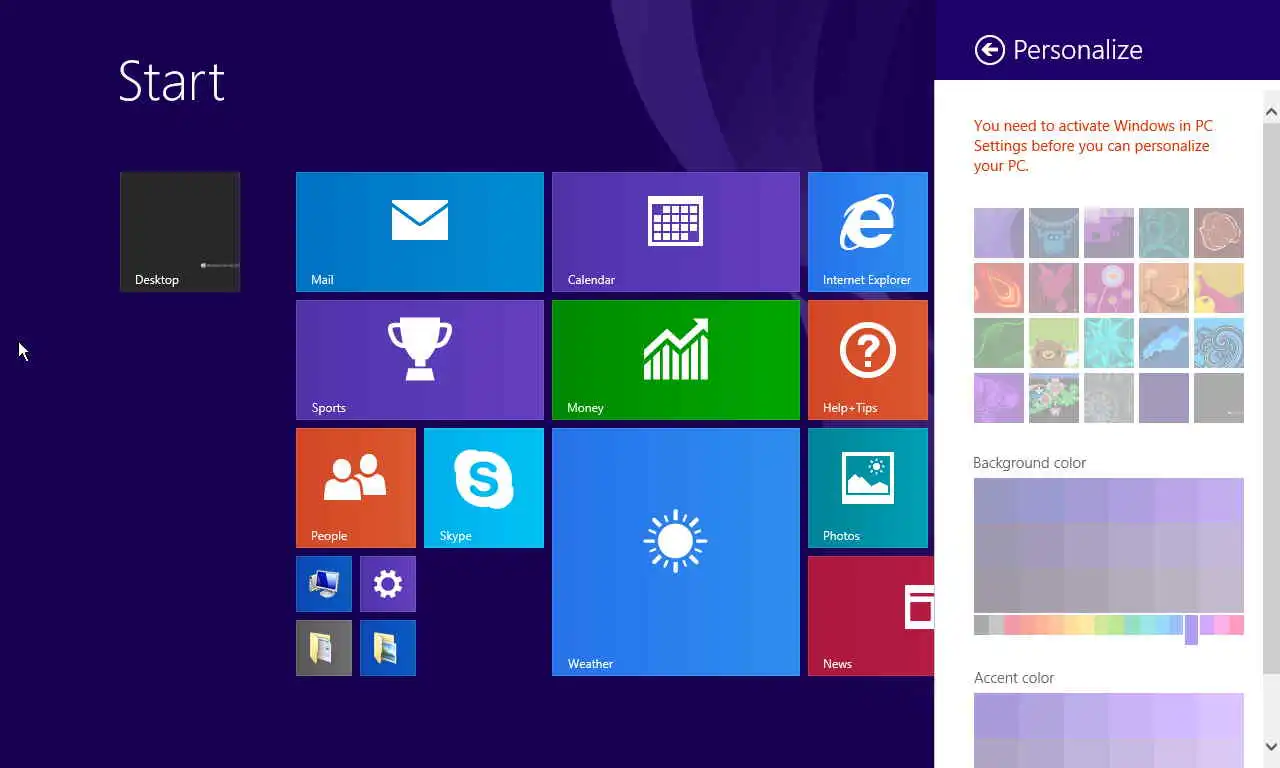Click the Background color hue slider strip

point(1109,625)
